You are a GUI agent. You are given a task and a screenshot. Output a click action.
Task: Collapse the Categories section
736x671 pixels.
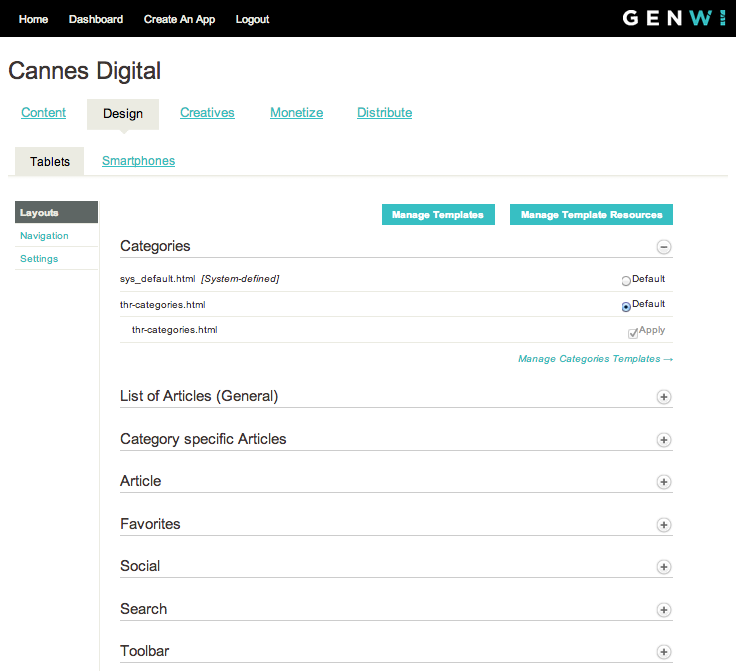(x=663, y=247)
